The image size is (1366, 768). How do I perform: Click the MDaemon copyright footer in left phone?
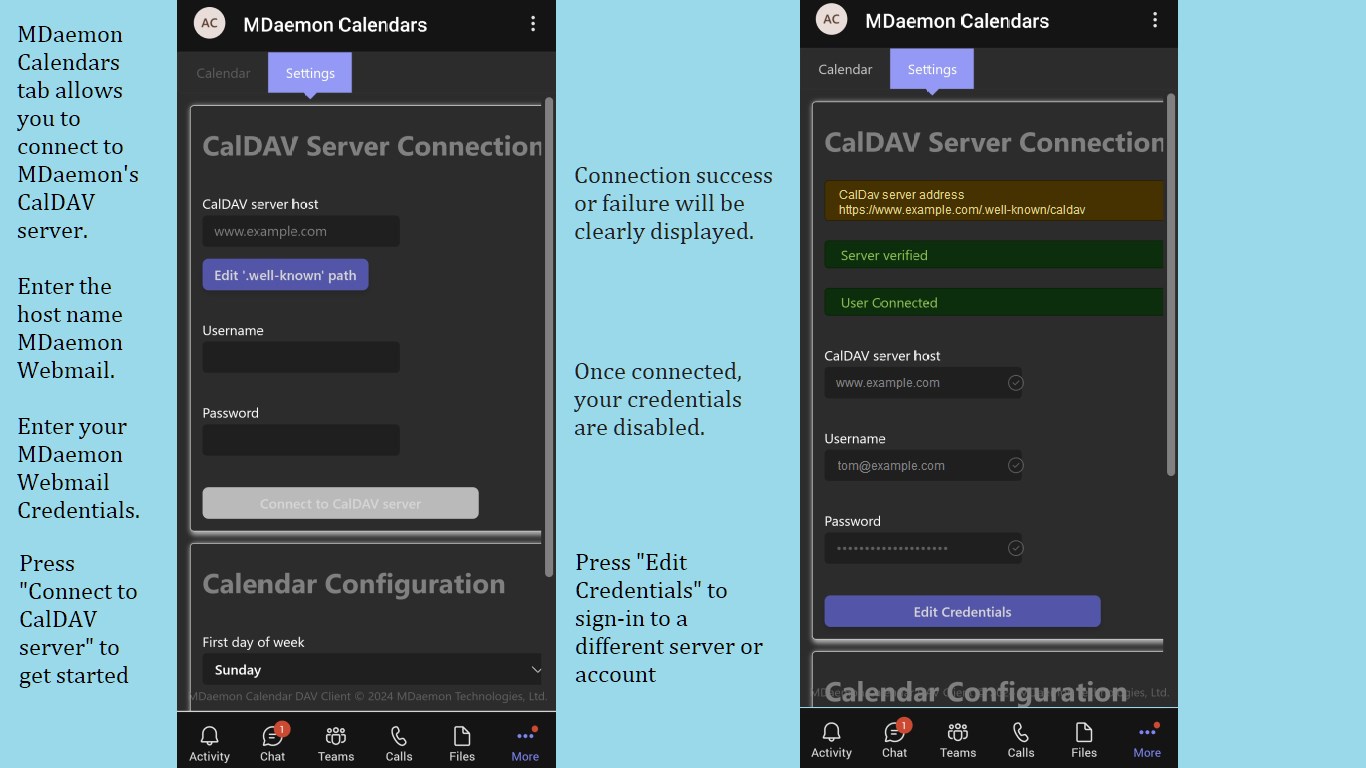(367, 696)
